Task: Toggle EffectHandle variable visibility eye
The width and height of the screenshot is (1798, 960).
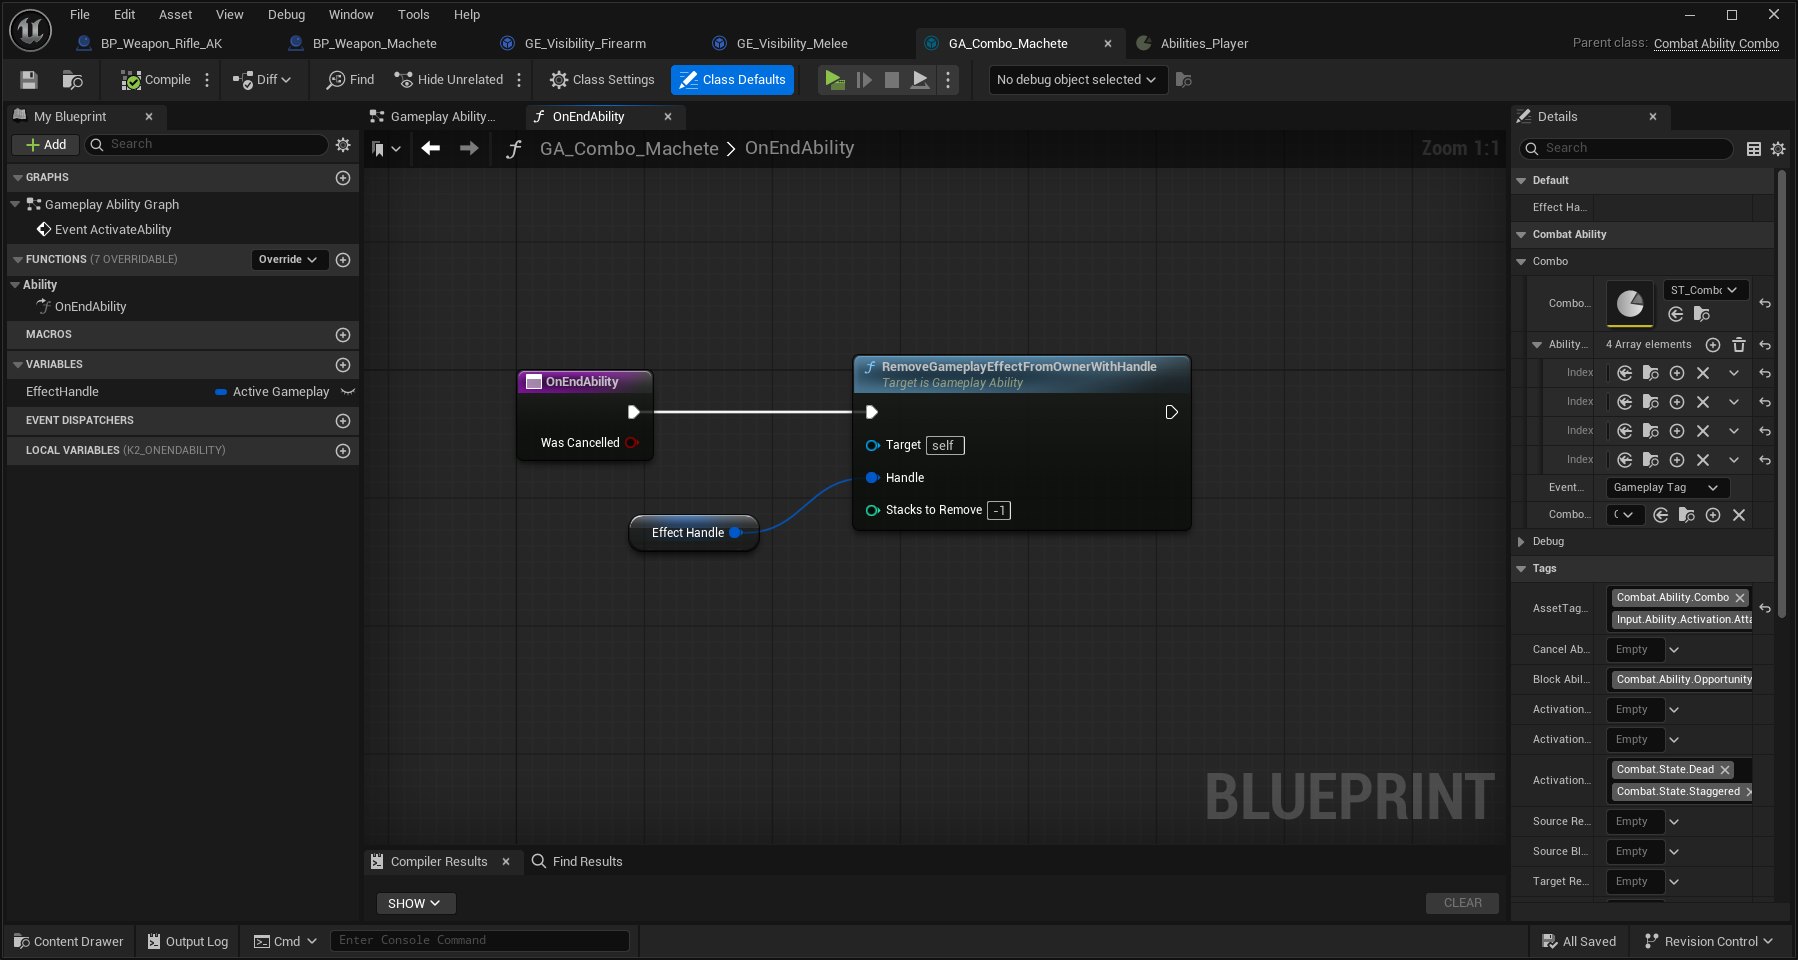Action: click(348, 392)
